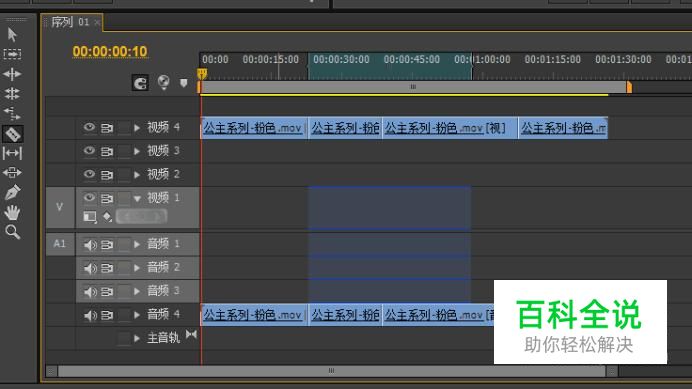Toggle sync lock on 视频 2
Screen dimensions: 692x389
pyautogui.click(x=107, y=175)
